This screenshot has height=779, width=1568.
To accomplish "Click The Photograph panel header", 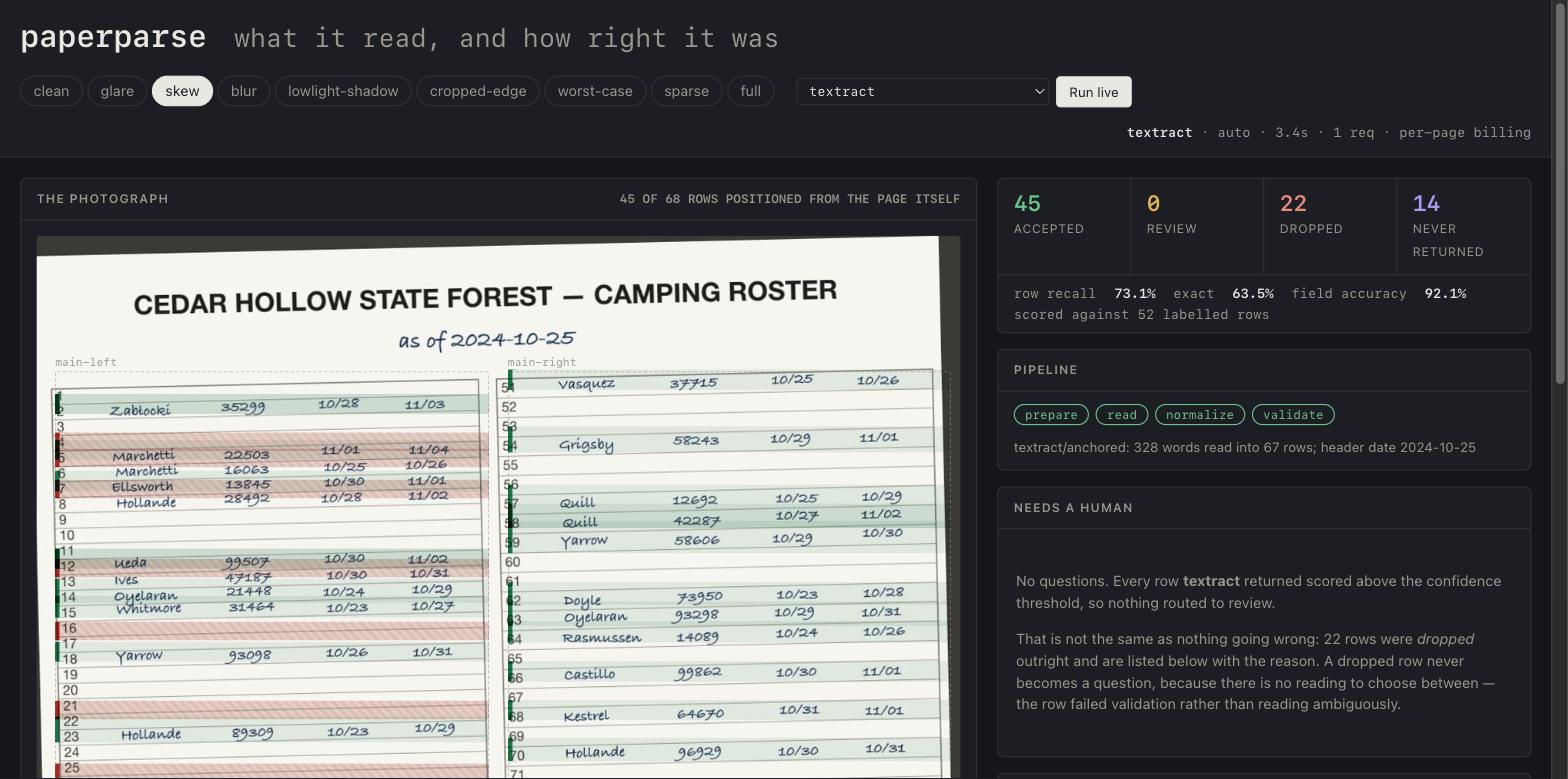I will click(x=103, y=199).
